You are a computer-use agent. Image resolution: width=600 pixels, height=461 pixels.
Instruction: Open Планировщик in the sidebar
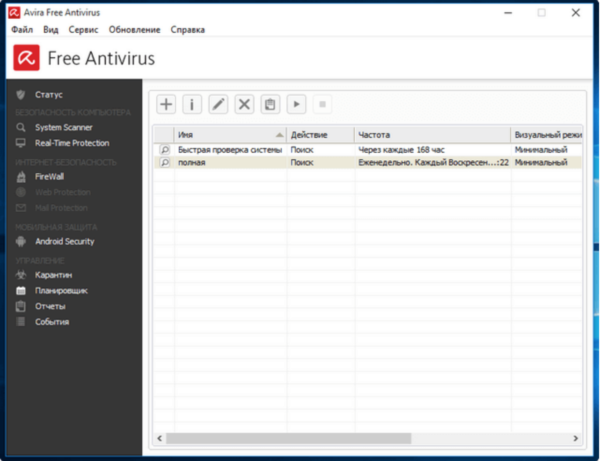(61, 290)
